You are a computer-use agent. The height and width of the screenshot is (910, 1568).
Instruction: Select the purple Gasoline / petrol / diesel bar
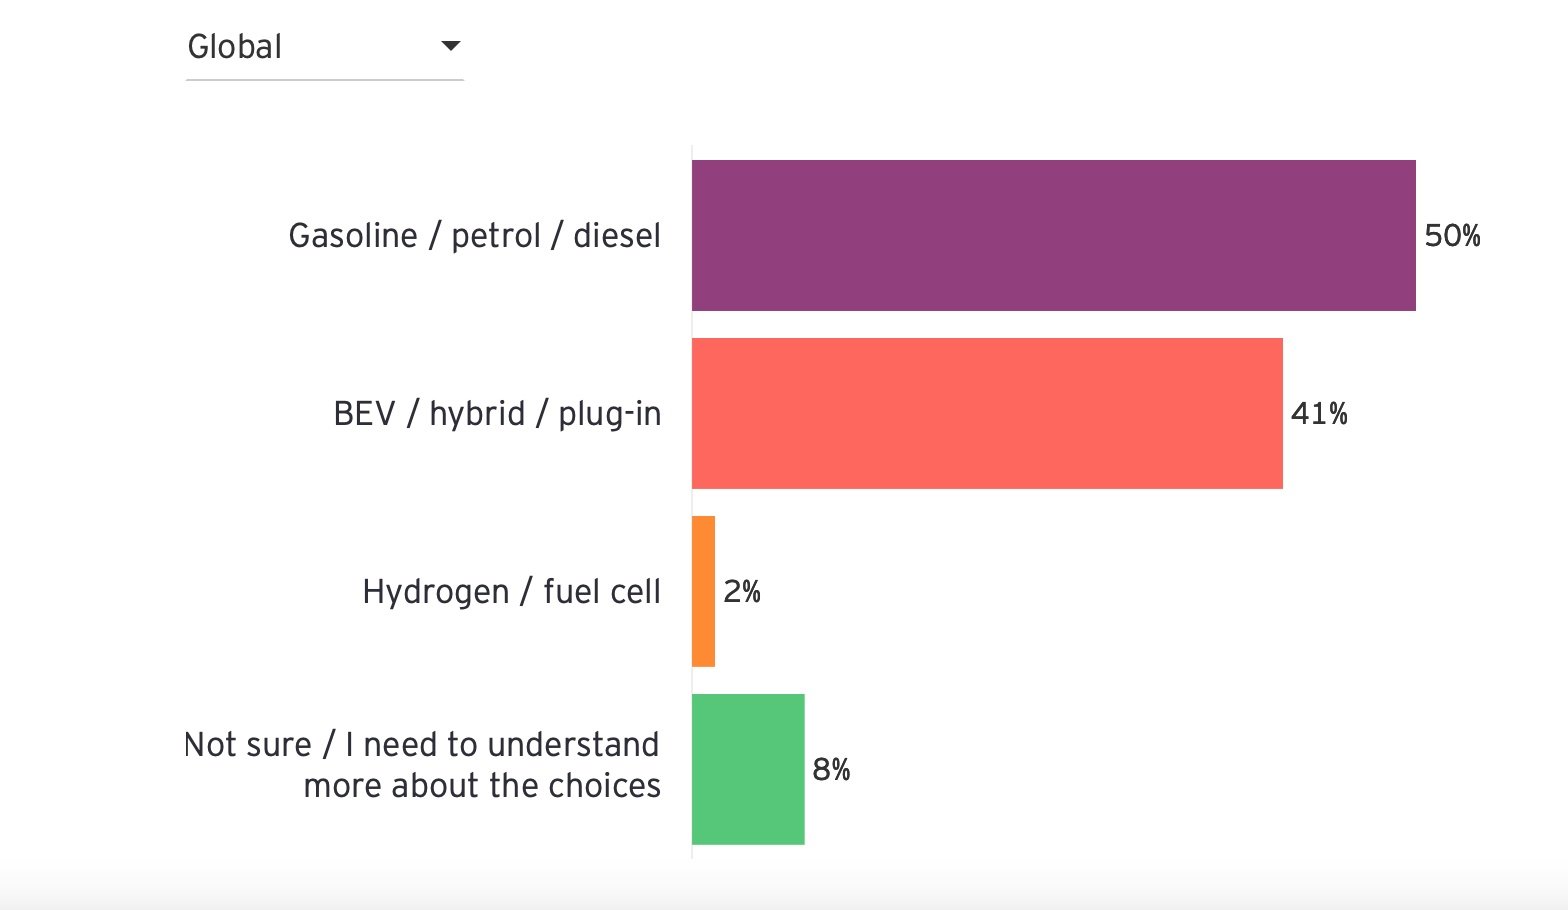point(1054,235)
